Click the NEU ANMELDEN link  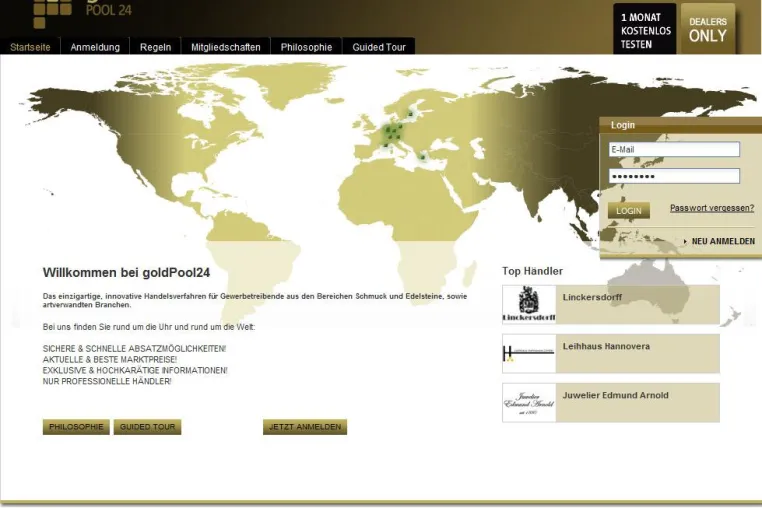tap(723, 241)
